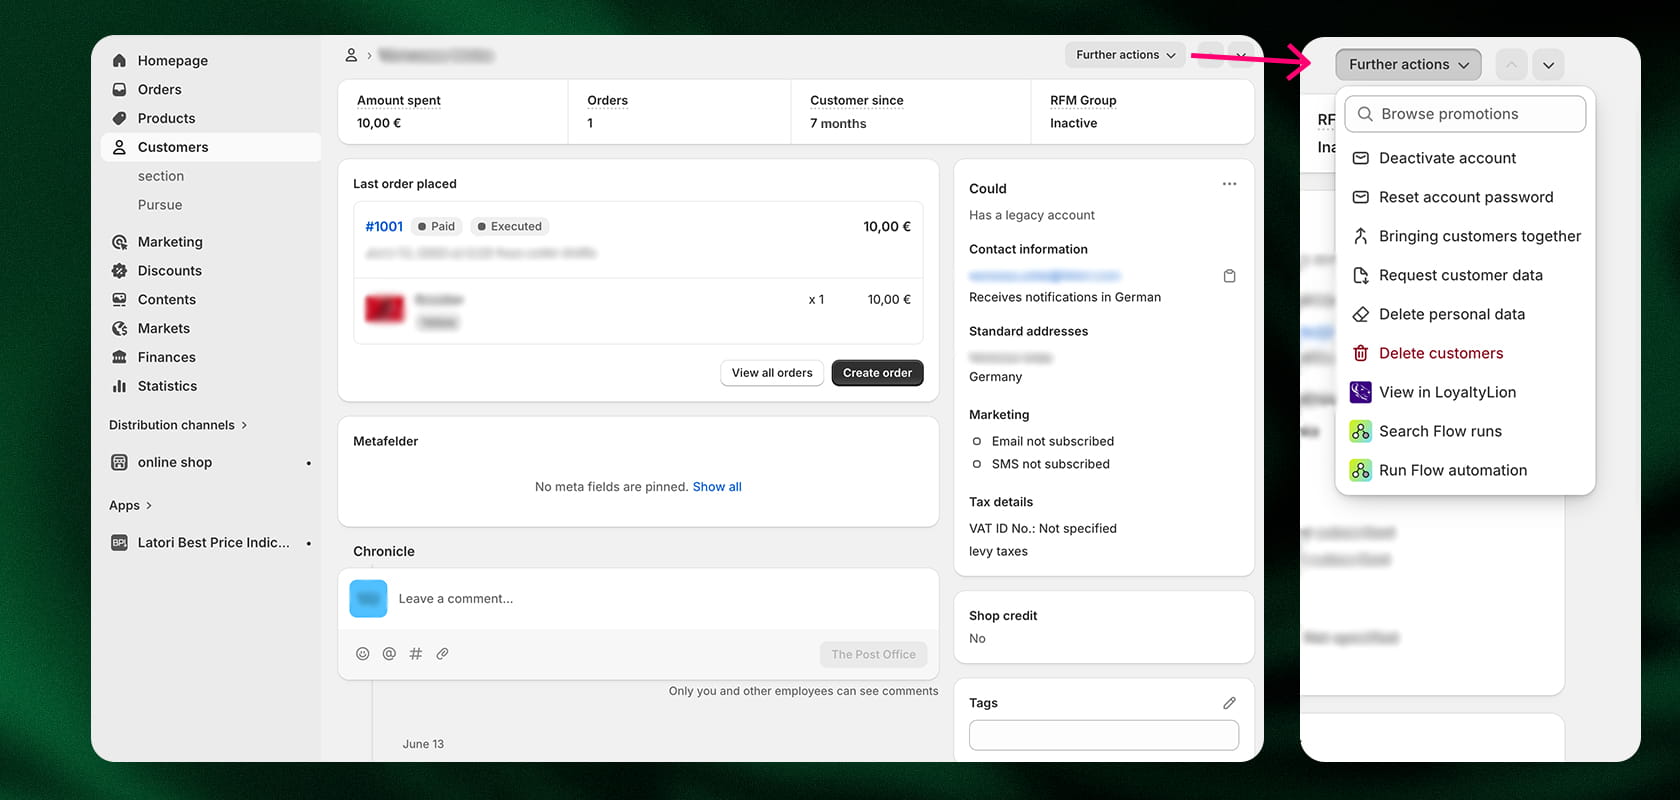Click the emoji icon in comment toolbar

click(x=362, y=654)
